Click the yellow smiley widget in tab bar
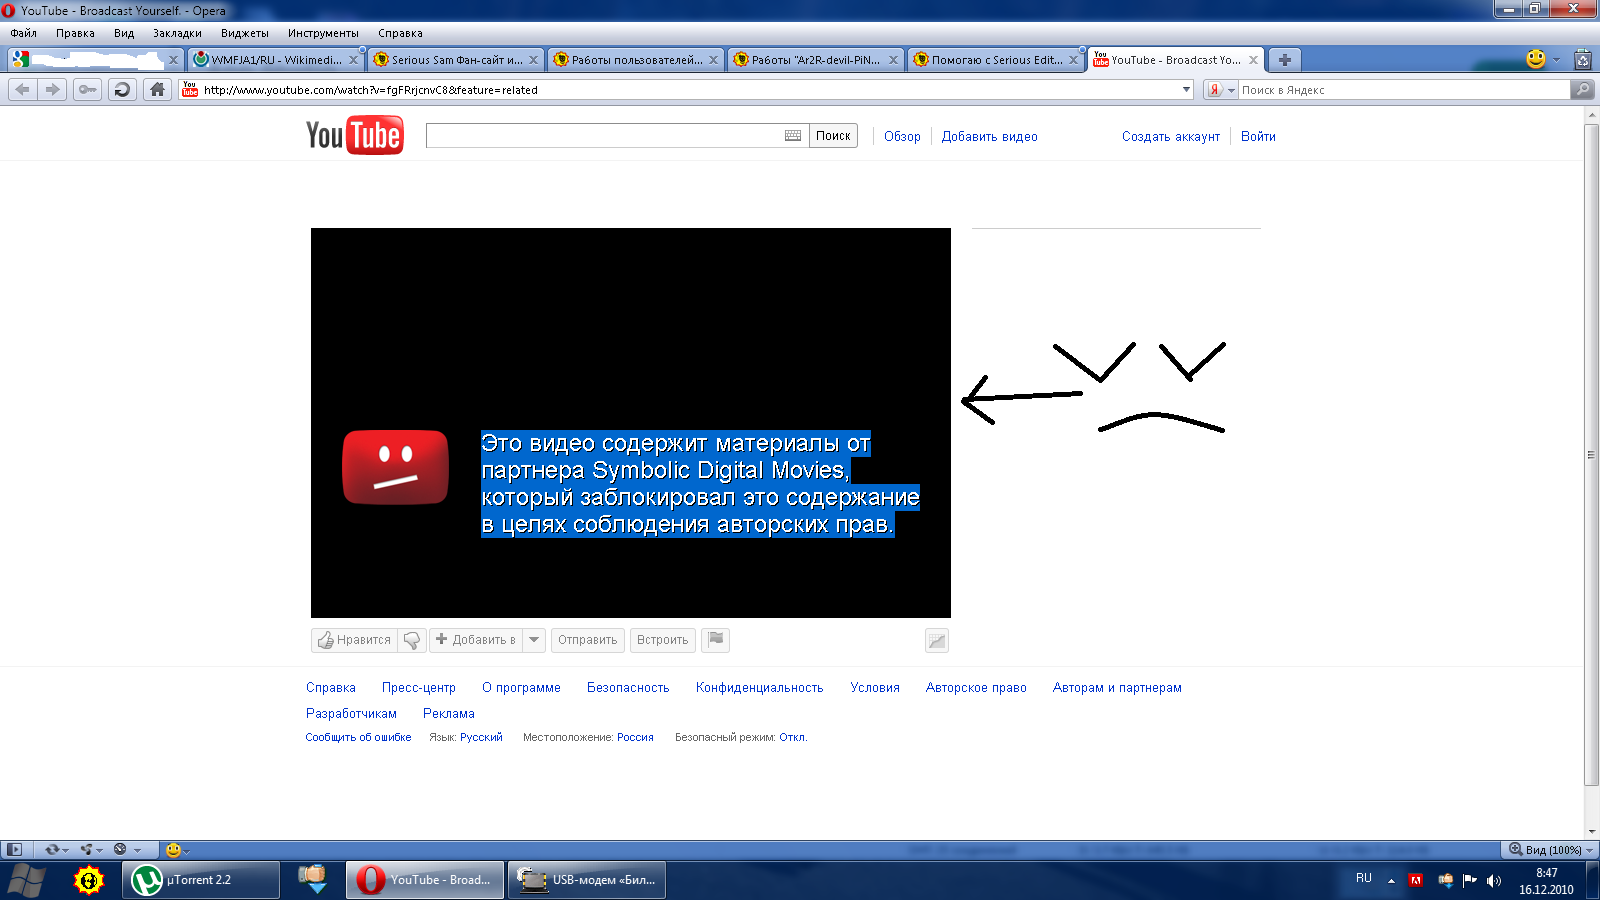The width and height of the screenshot is (1600, 900). [x=1536, y=59]
